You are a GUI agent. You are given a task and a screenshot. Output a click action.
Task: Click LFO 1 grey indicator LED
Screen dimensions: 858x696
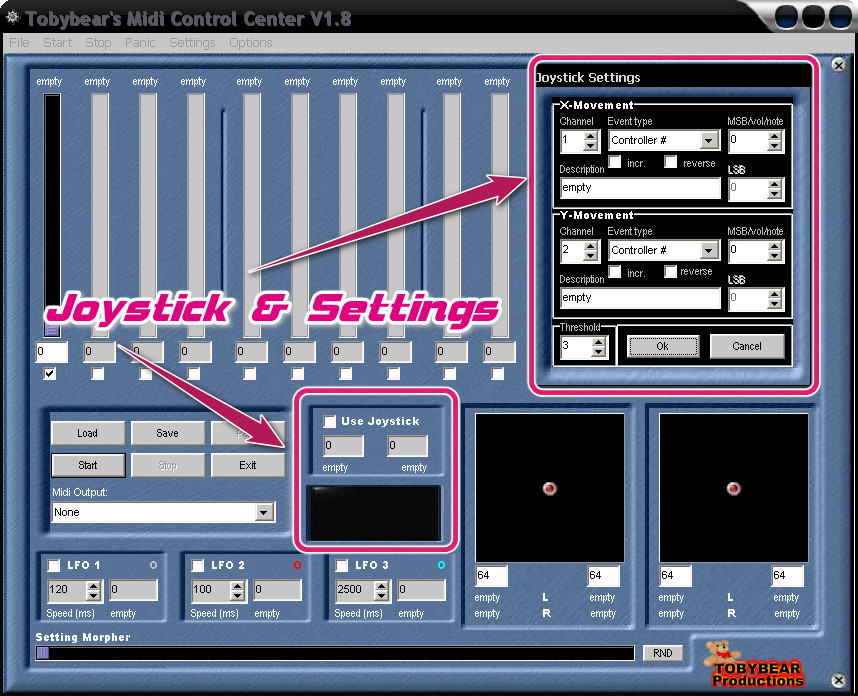tap(153, 565)
